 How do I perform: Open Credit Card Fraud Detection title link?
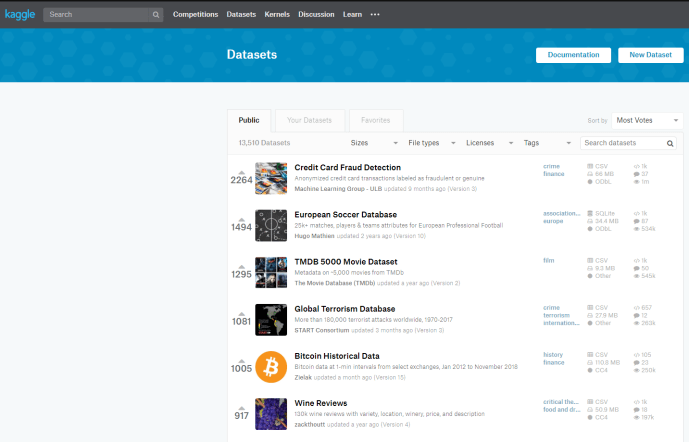[348, 167]
